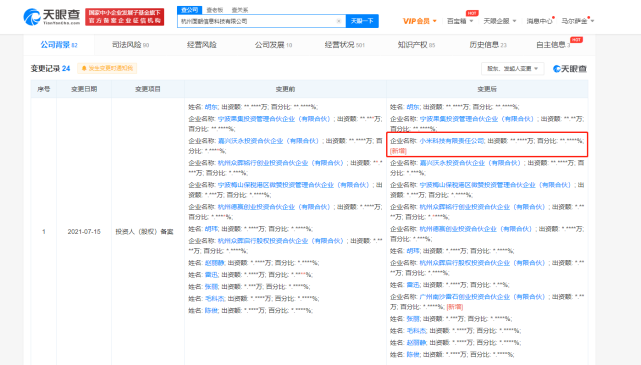The height and width of the screenshot is (365, 641).
Task: Click the 变更项目 column header
Action: 148,89
